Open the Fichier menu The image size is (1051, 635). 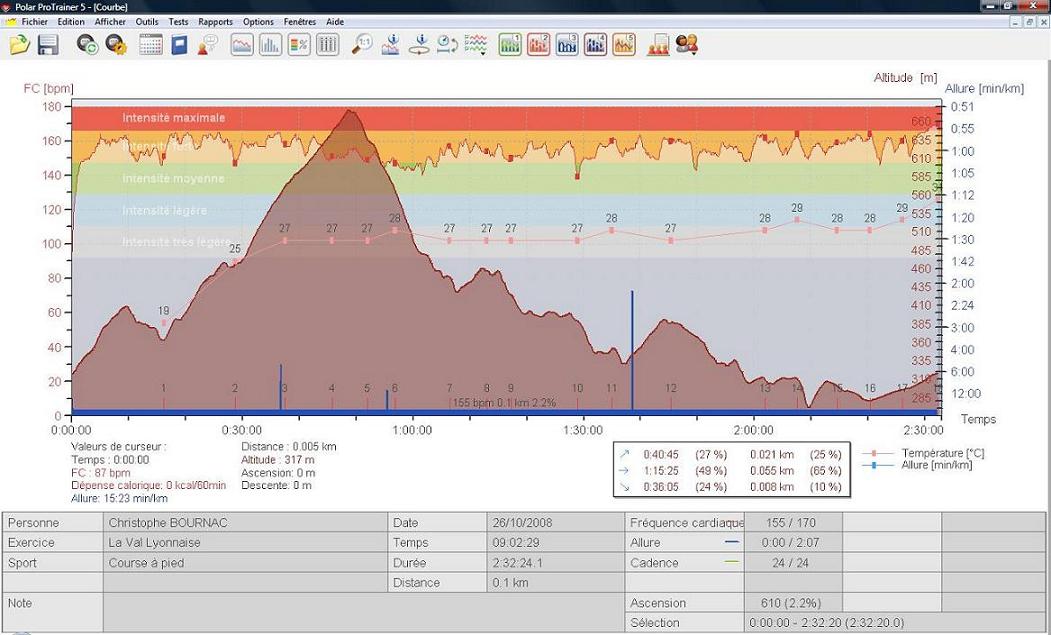[x=34, y=21]
